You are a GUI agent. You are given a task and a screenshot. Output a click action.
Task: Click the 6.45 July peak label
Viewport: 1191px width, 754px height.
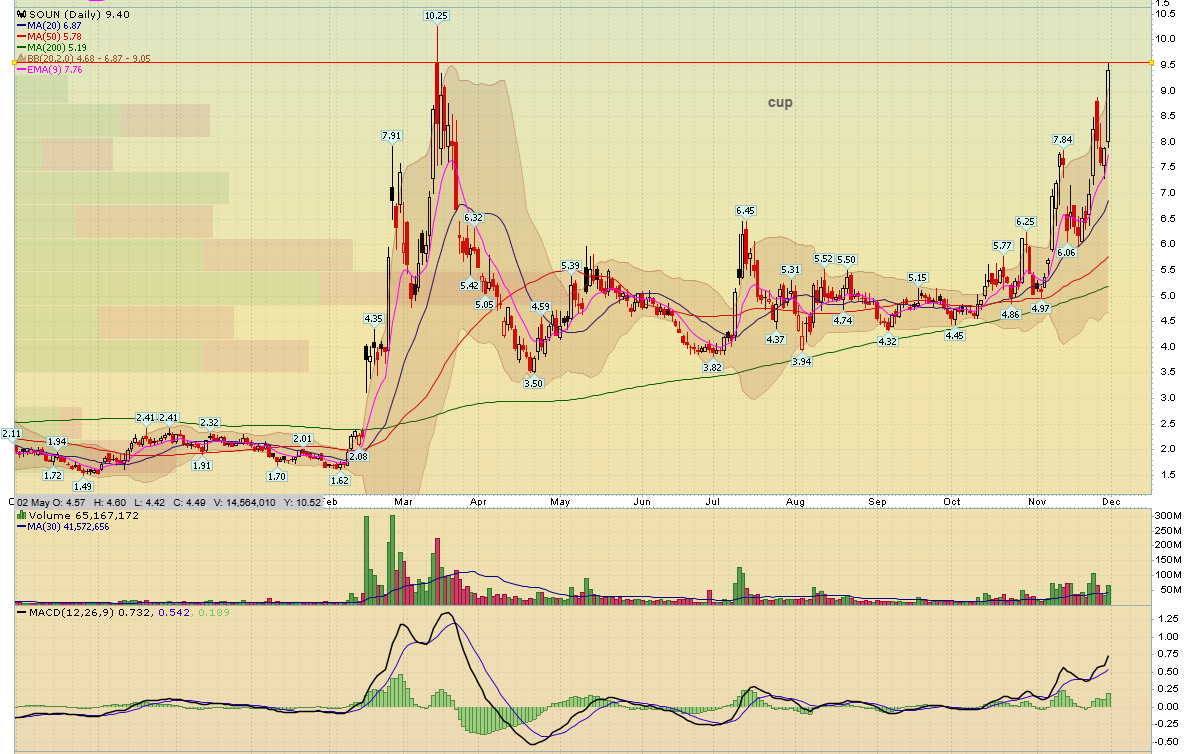tap(745, 211)
